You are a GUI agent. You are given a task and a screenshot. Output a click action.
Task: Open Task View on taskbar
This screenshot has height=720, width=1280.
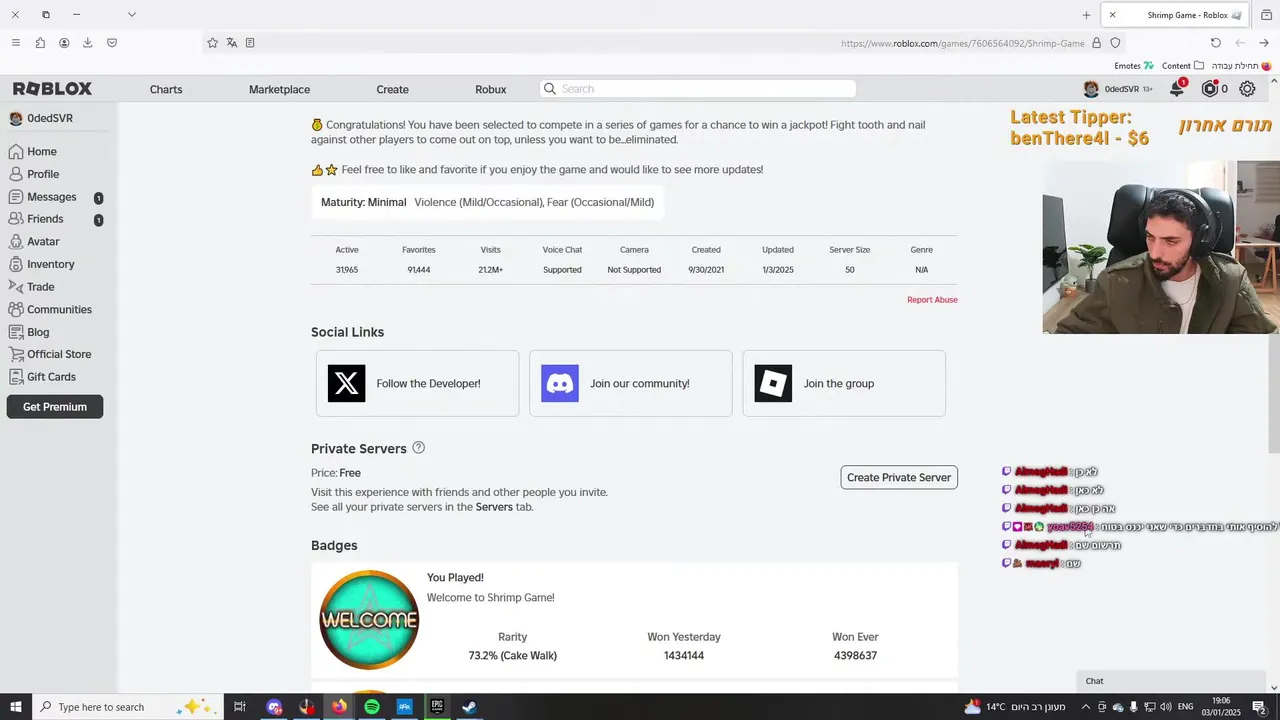point(240,707)
